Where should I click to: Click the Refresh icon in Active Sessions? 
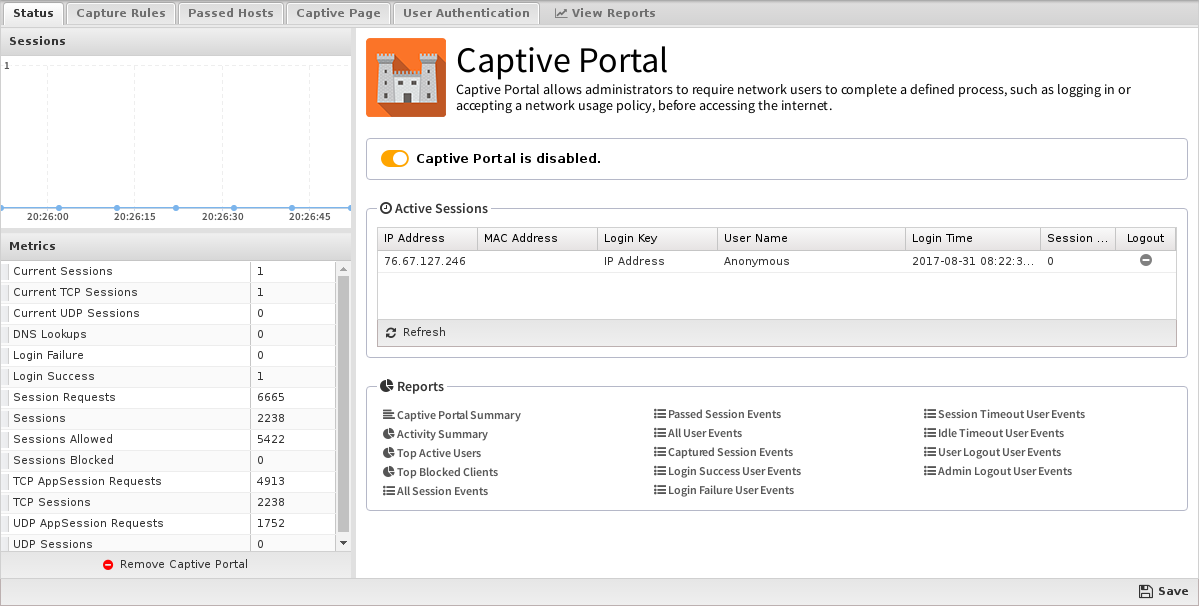(x=391, y=333)
